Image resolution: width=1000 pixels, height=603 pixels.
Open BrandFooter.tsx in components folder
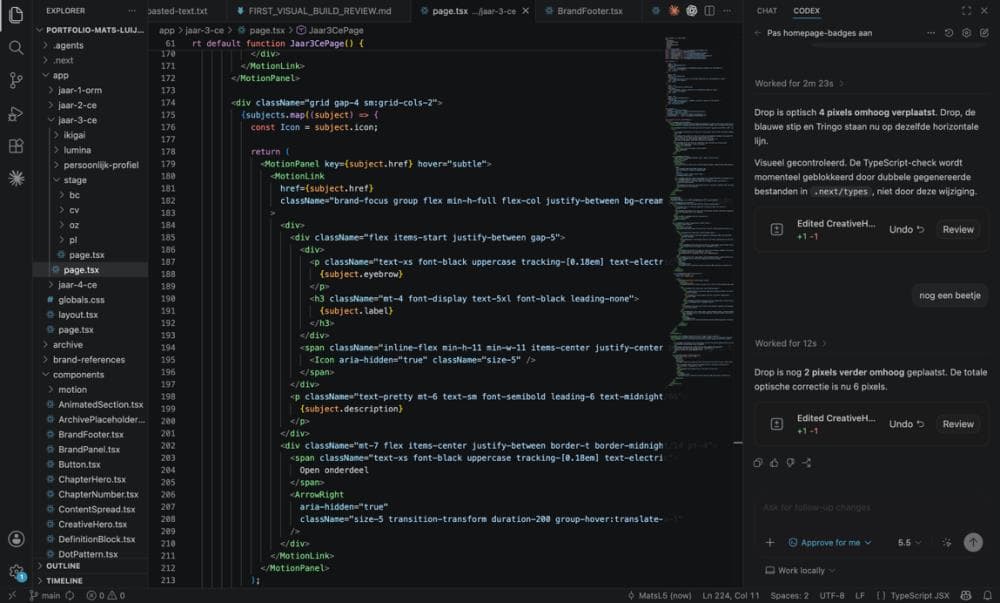pos(91,434)
